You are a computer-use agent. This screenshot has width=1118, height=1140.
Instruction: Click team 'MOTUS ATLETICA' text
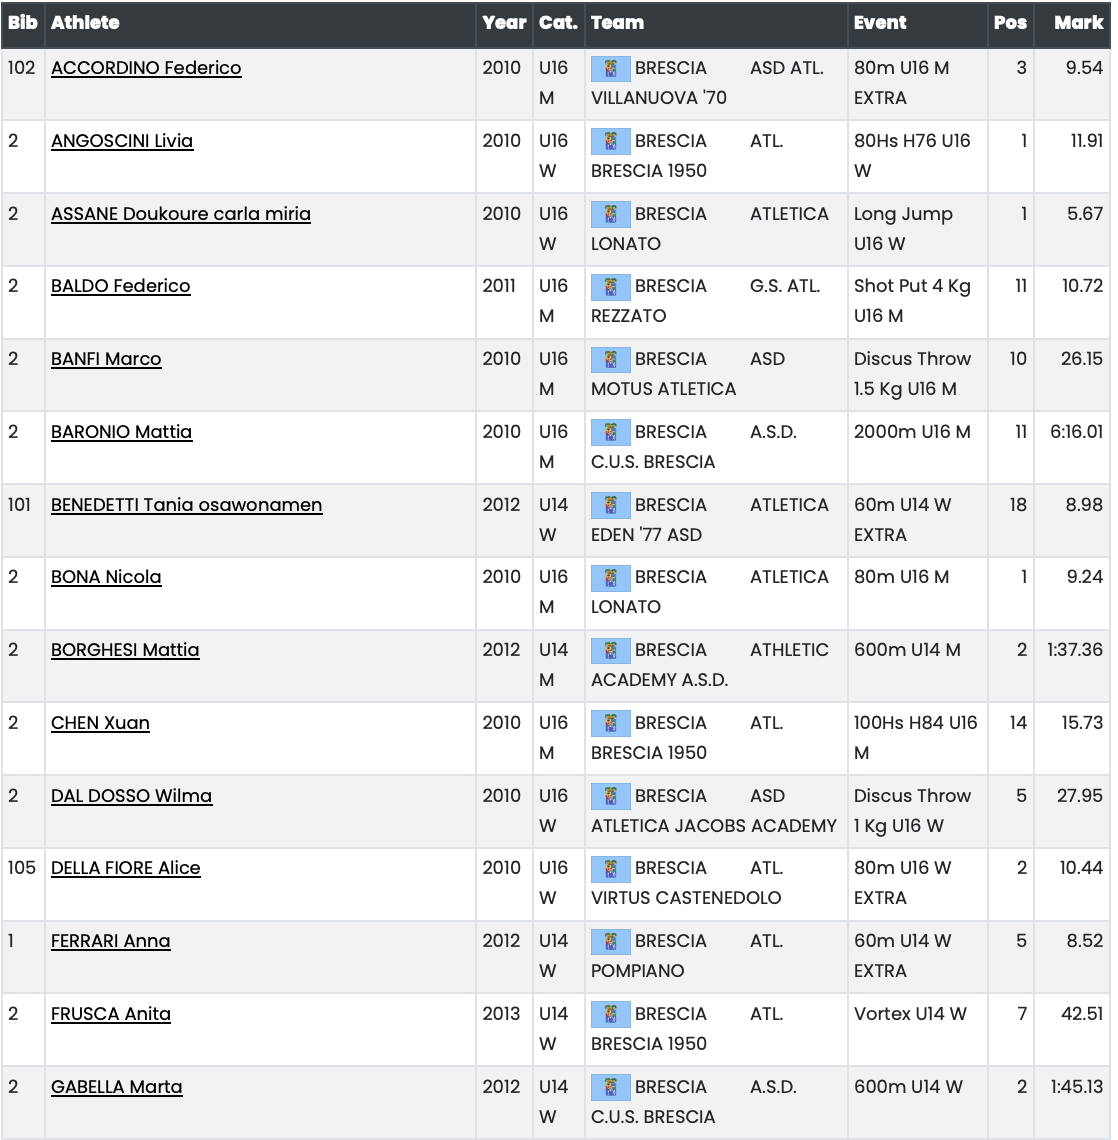point(663,389)
